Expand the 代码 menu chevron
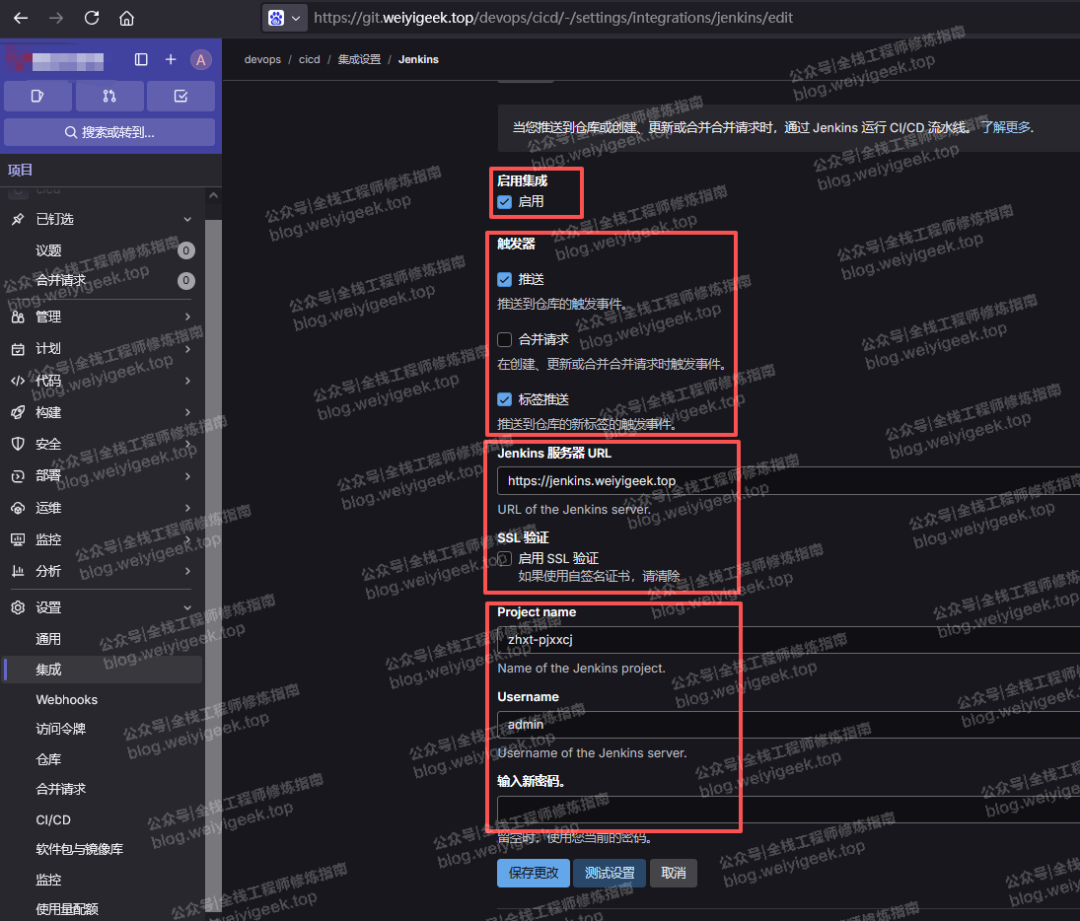 (x=187, y=380)
